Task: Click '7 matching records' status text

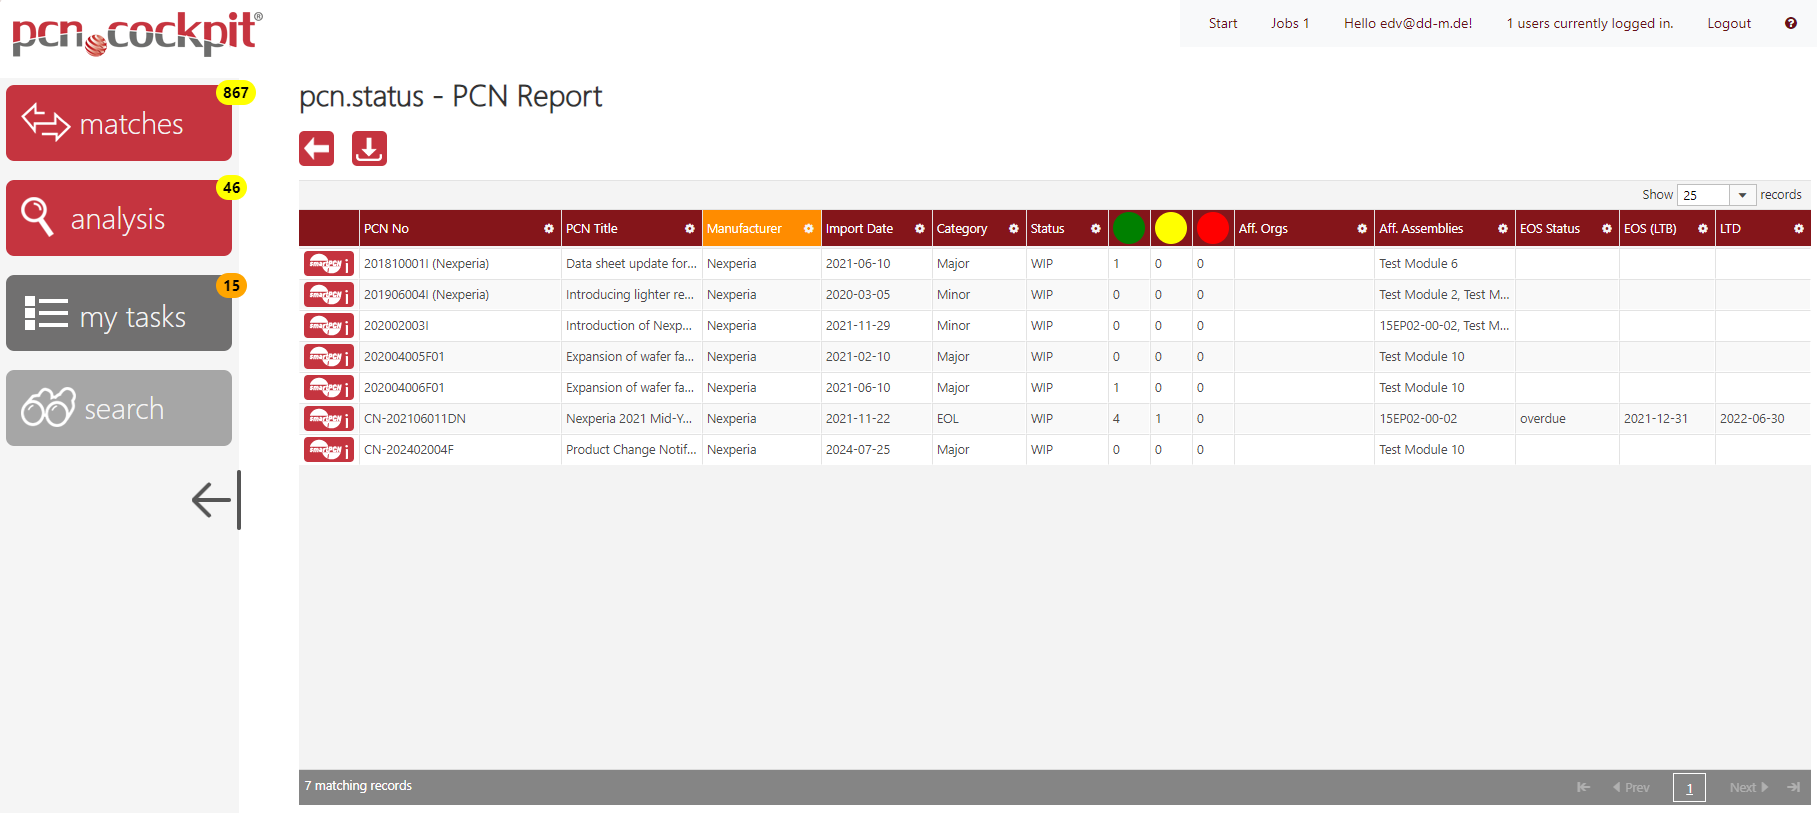Action: pyautogui.click(x=358, y=786)
